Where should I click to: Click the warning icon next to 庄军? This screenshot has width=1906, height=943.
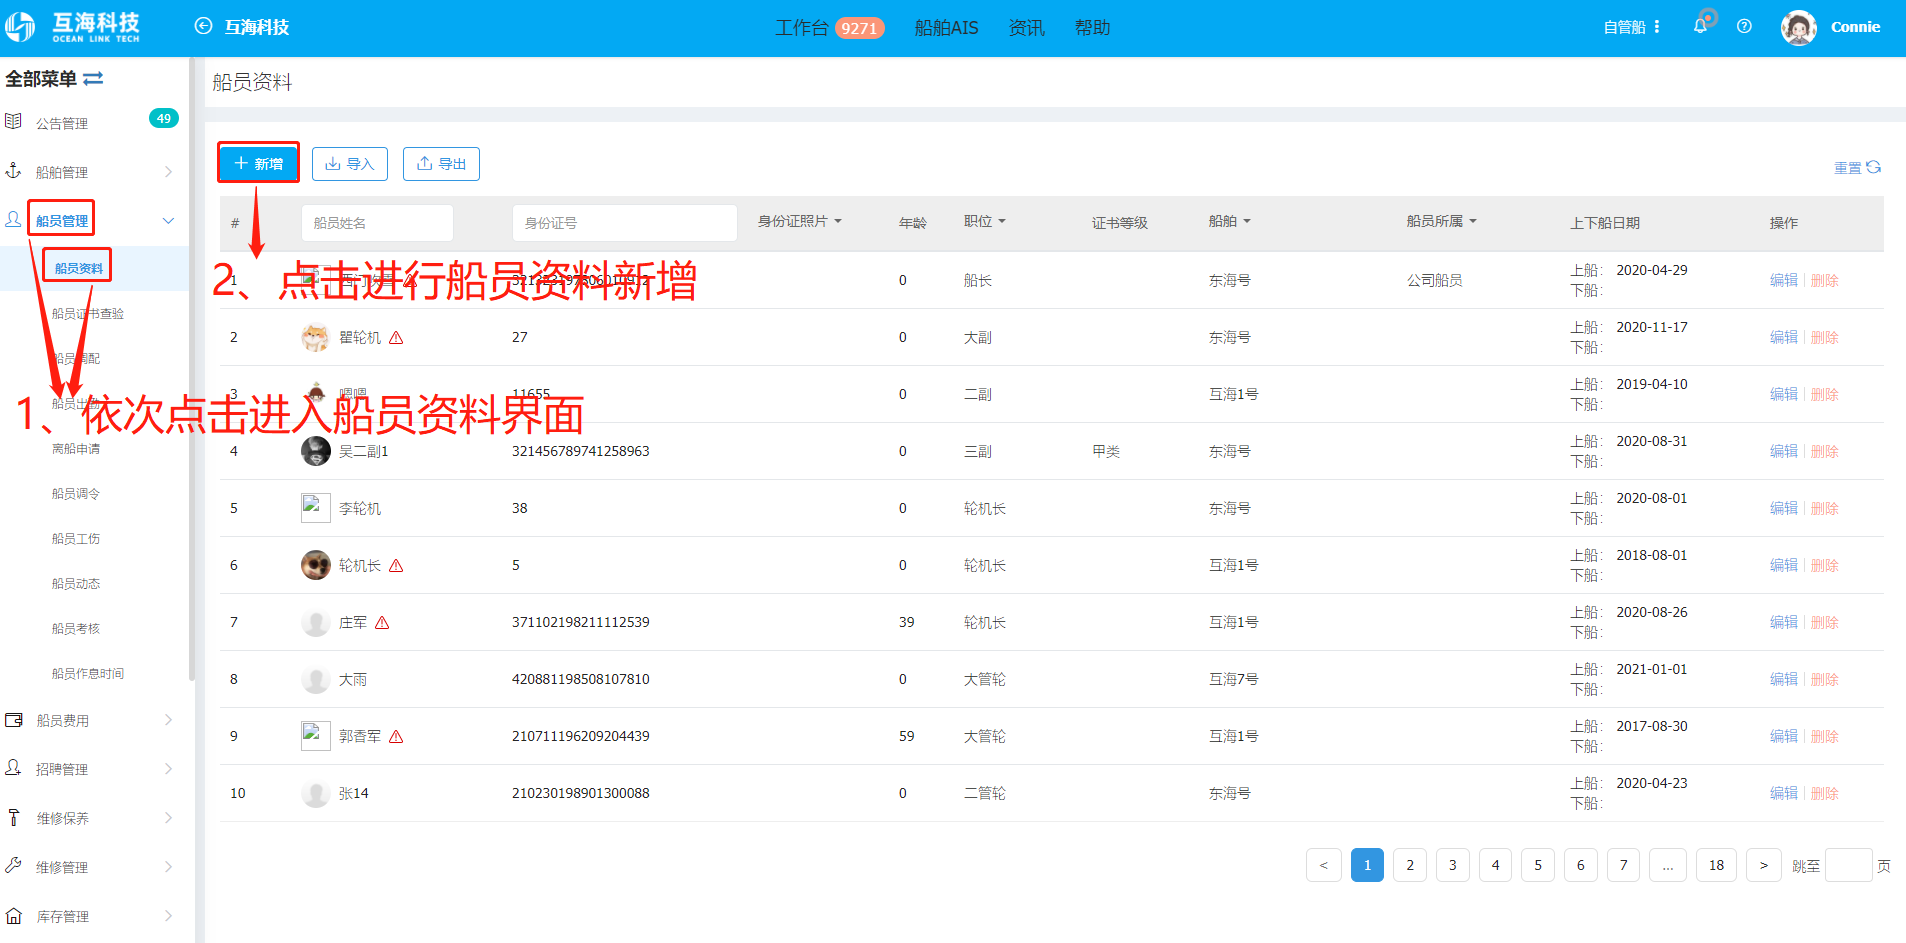click(382, 623)
